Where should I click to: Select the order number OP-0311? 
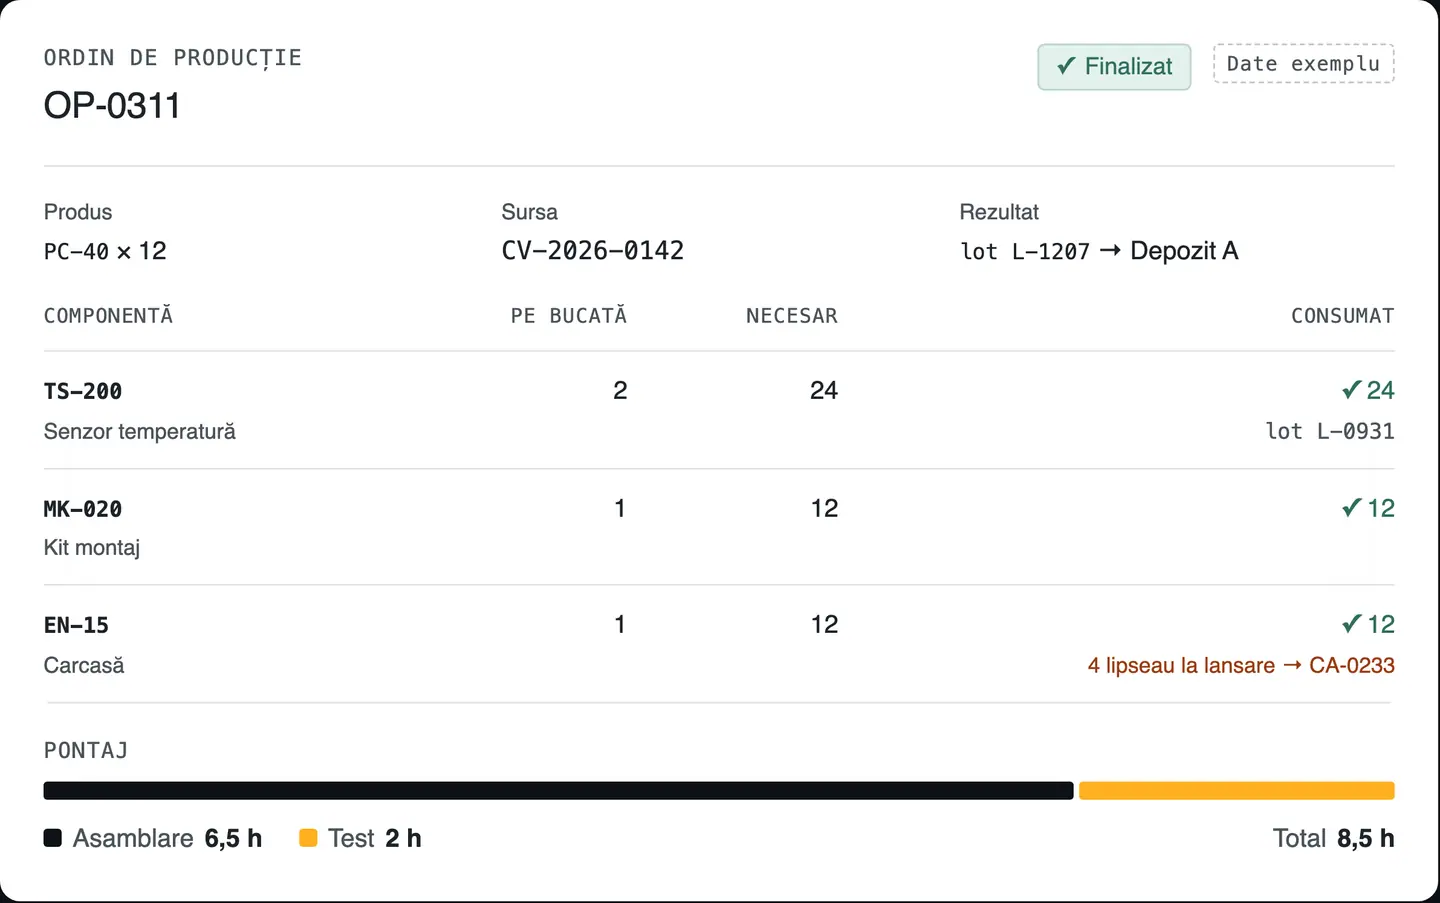112,106
